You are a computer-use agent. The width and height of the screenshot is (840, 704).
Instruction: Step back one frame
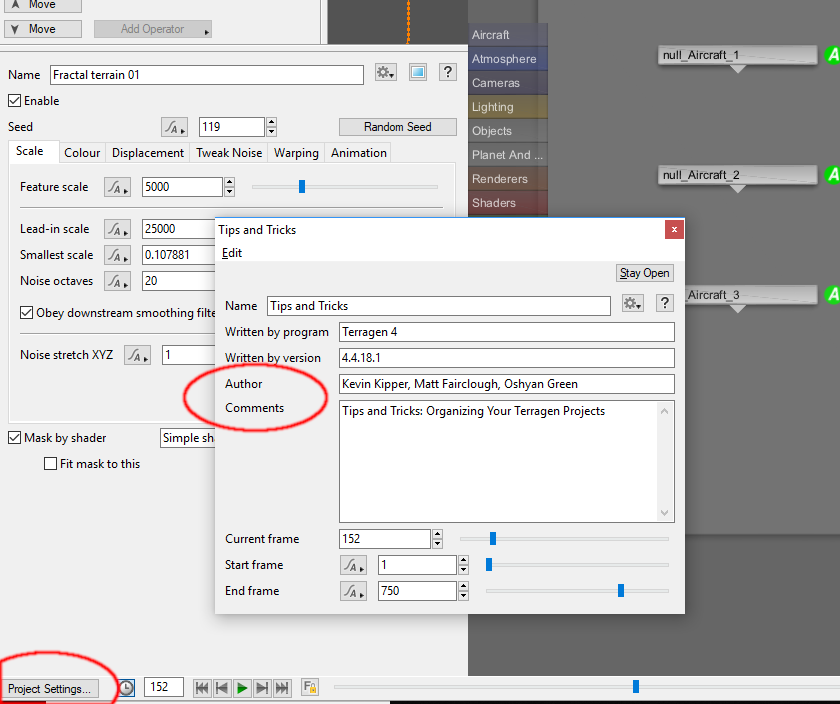[221, 688]
